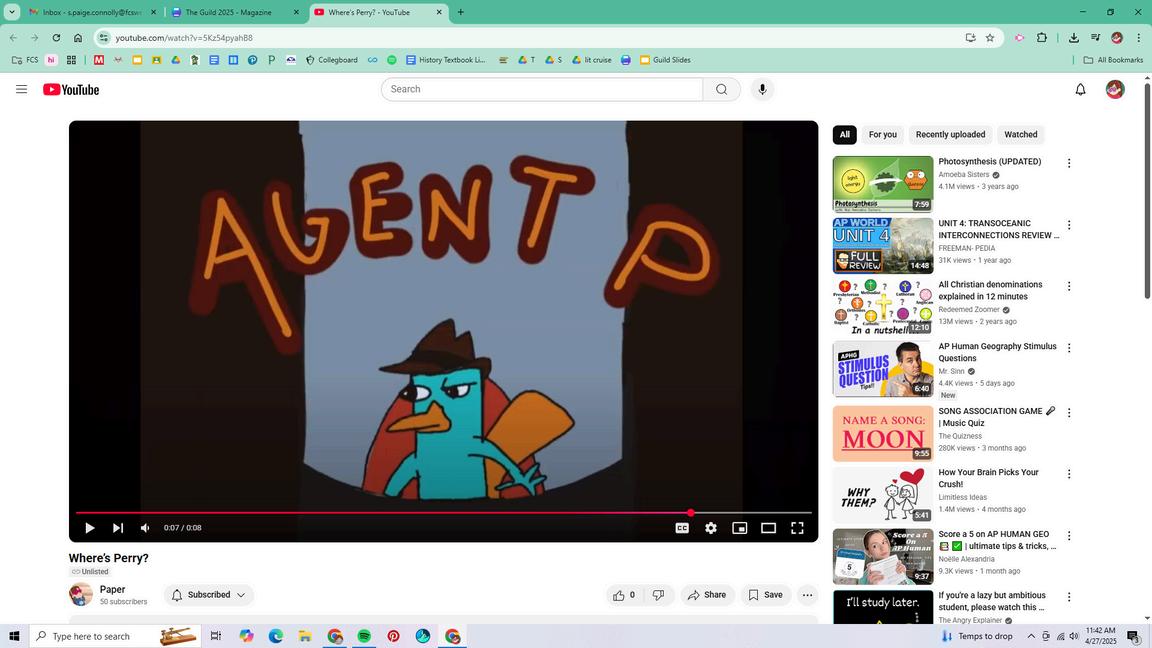
Task: Open All Bookmarks folder
Action: pyautogui.click(x=1113, y=60)
